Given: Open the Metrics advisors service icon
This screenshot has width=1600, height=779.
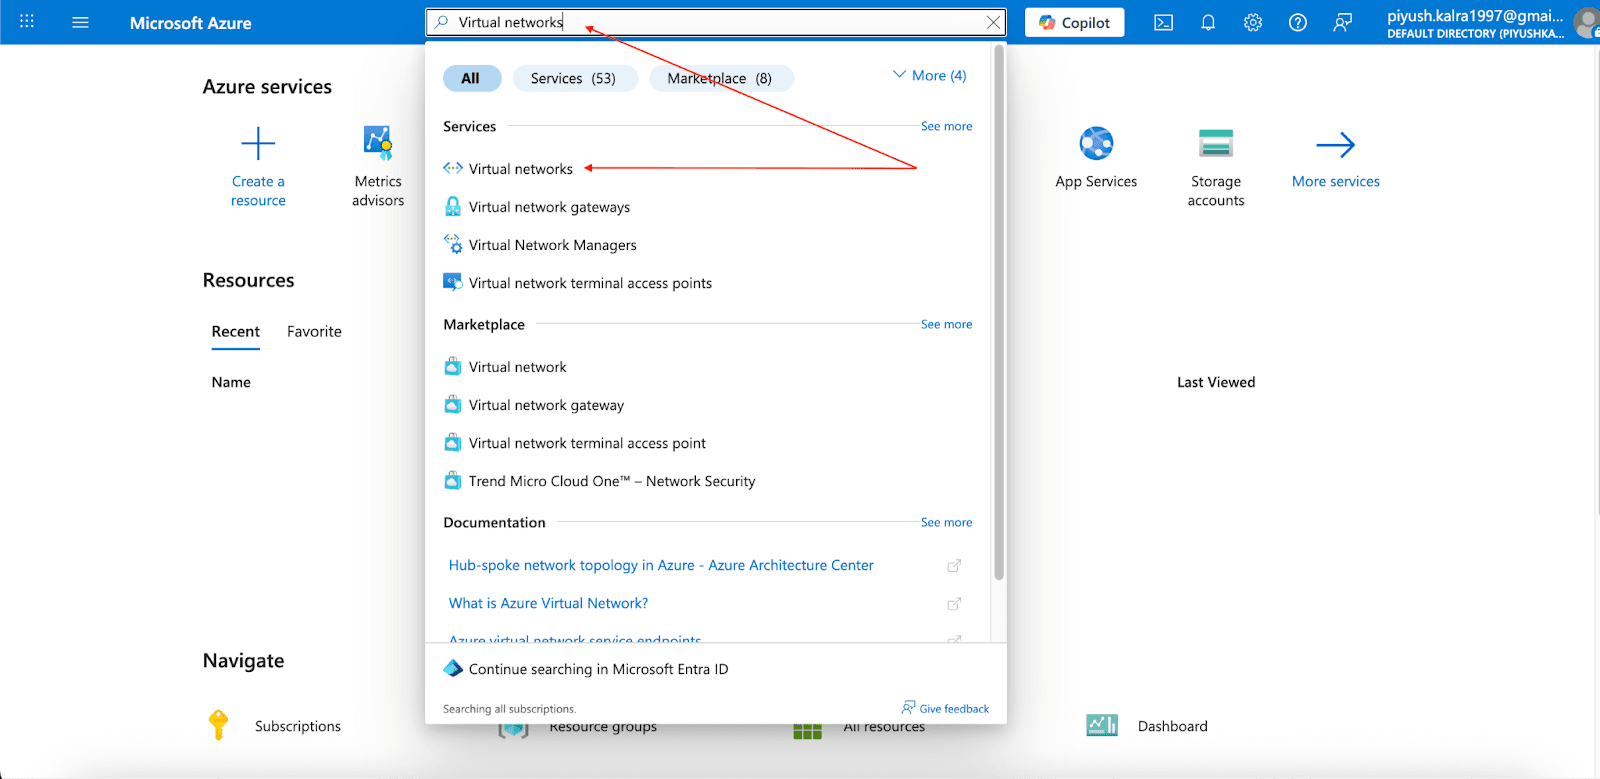Looking at the screenshot, I should (x=378, y=144).
